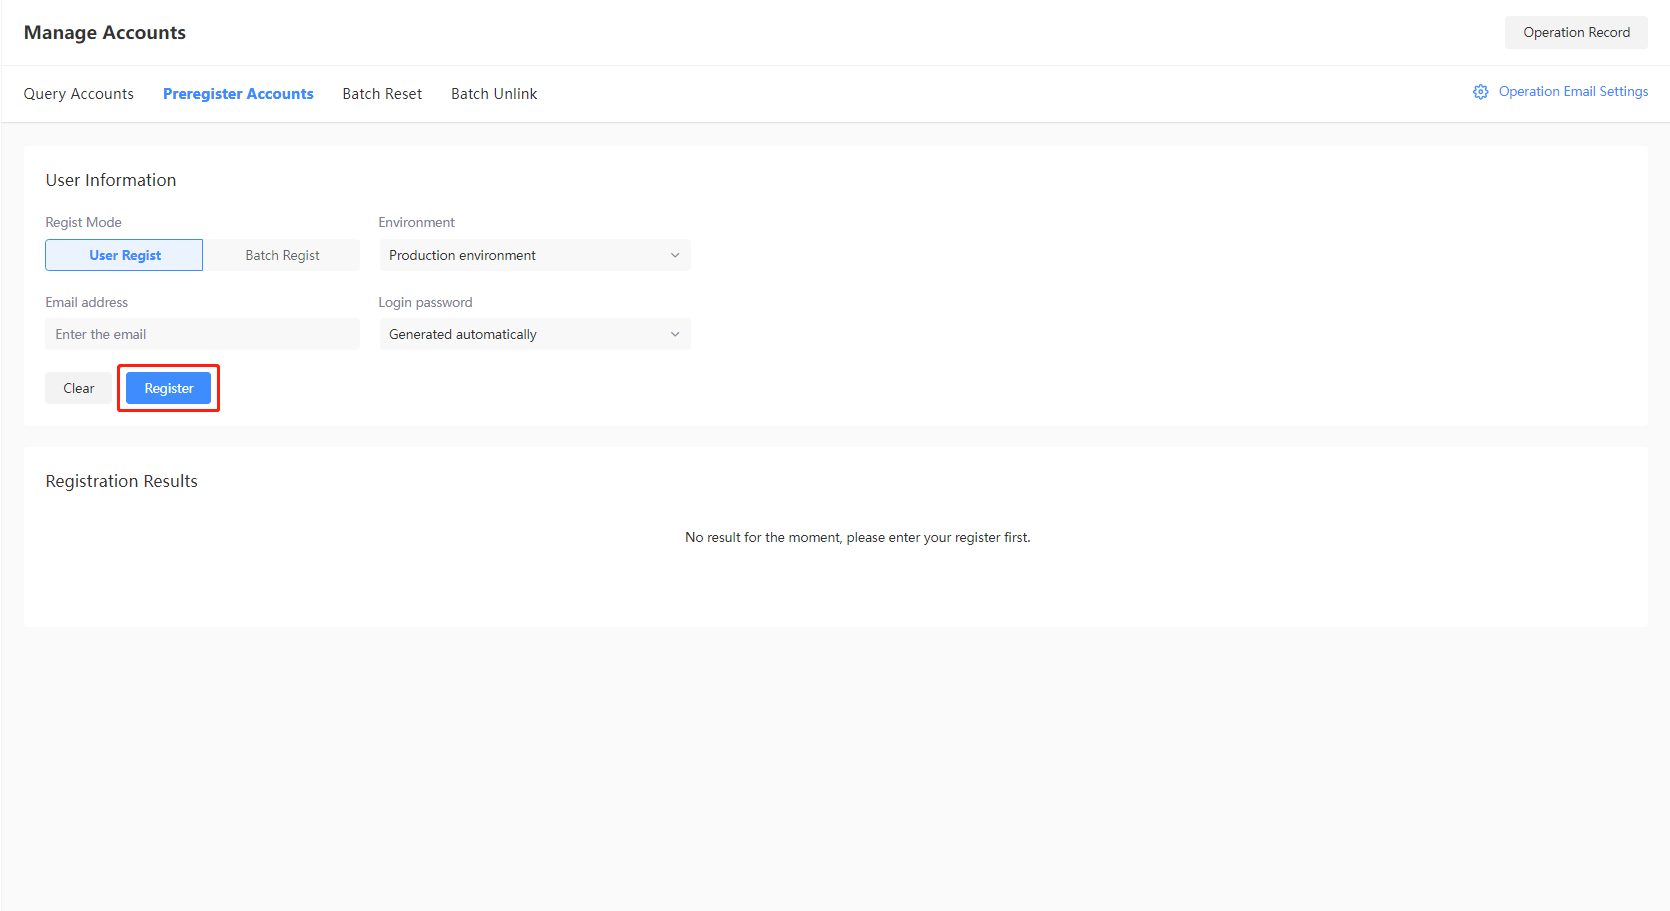Open the Generated automatically password dropdown
The height and width of the screenshot is (911, 1670).
(534, 334)
